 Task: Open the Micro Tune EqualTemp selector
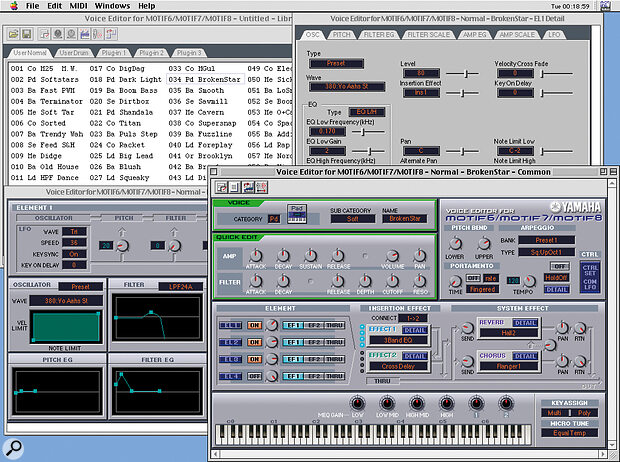pos(569,433)
